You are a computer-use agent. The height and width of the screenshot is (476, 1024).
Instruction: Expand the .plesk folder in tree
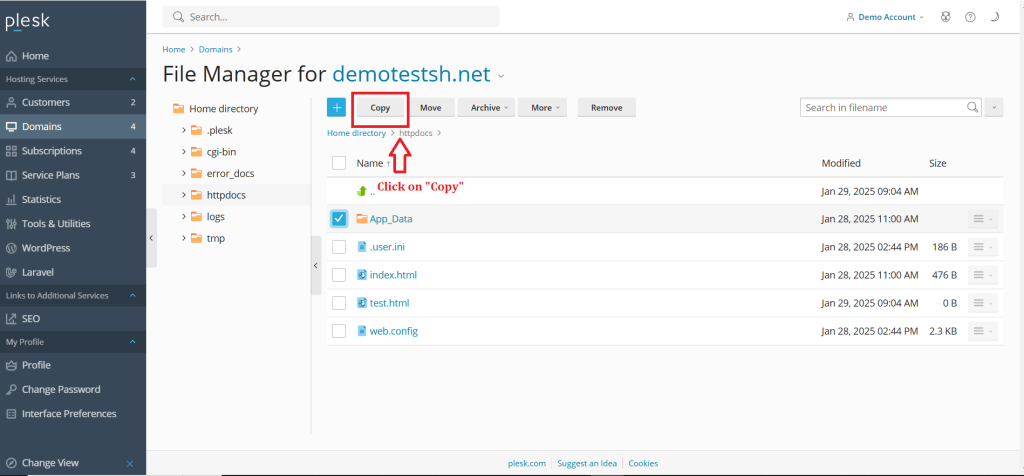pyautogui.click(x=184, y=131)
